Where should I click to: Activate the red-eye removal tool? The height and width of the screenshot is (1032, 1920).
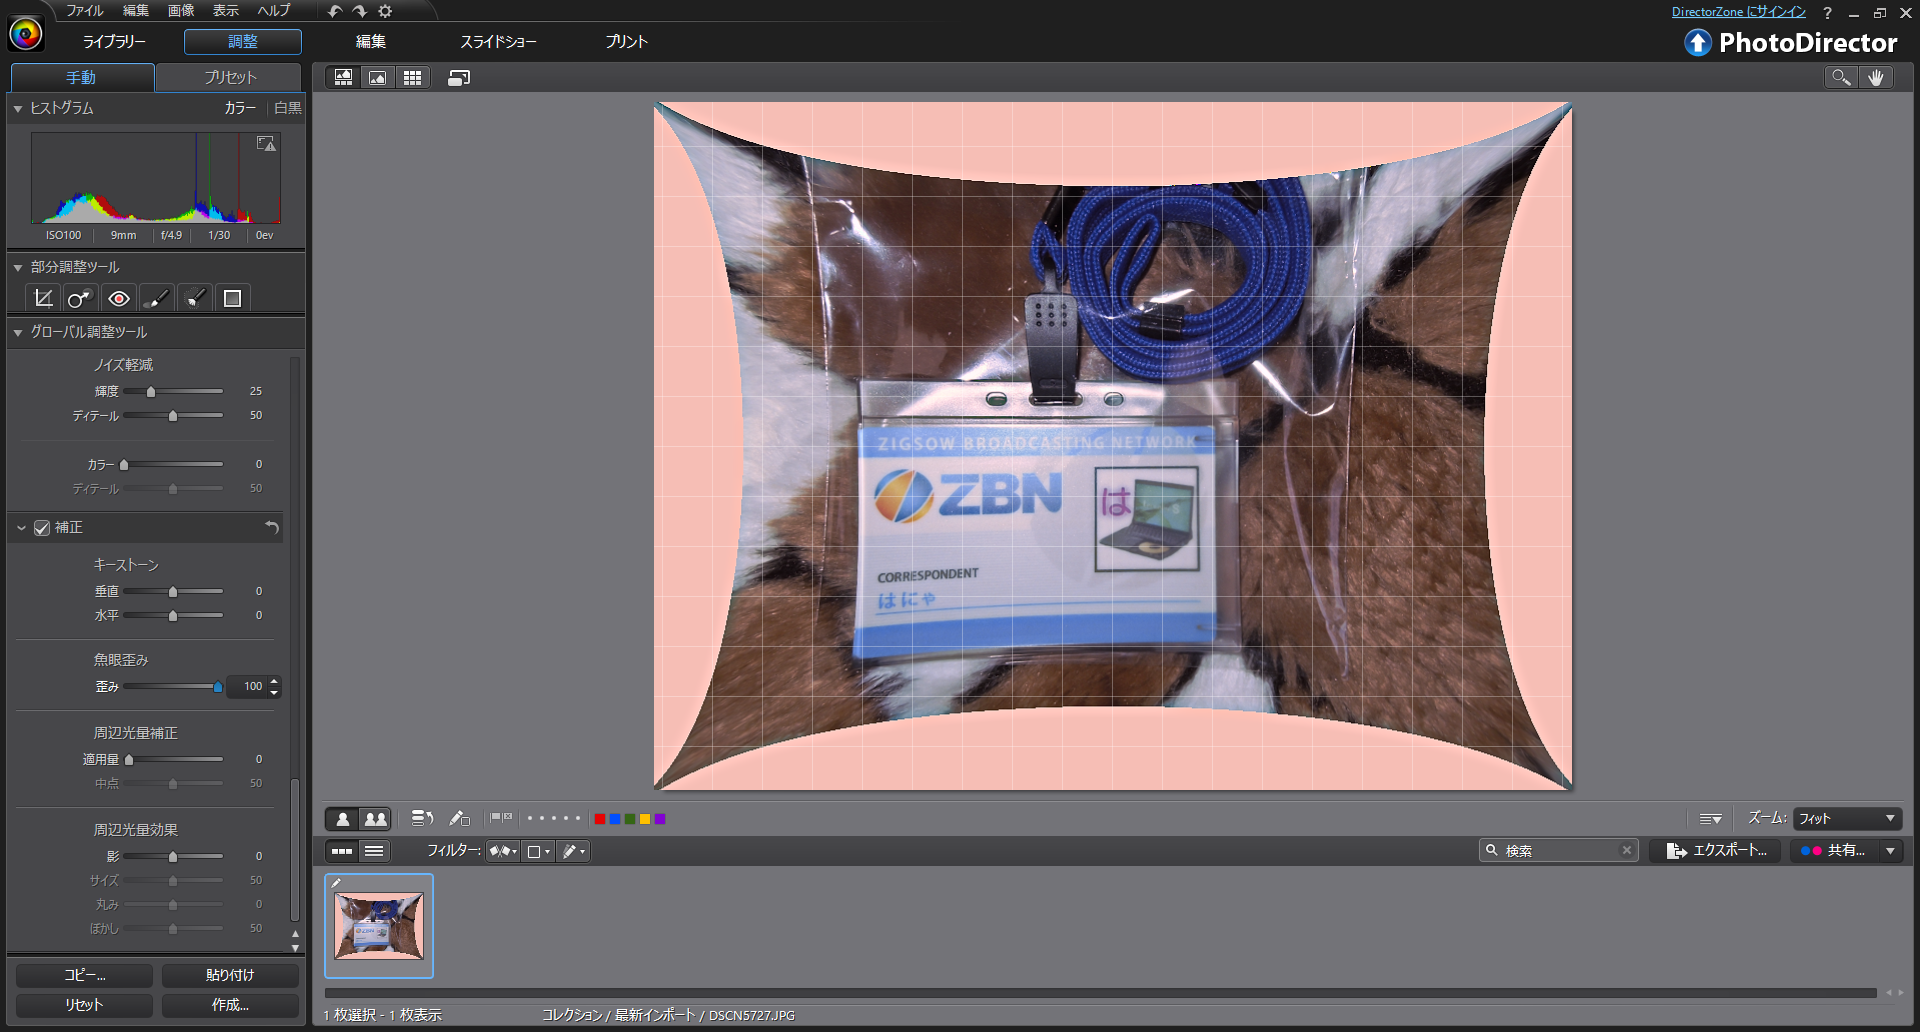119,298
